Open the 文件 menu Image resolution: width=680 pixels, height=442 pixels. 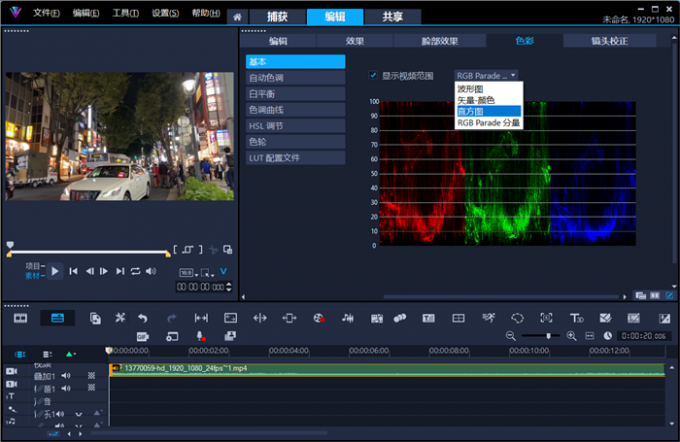46,13
